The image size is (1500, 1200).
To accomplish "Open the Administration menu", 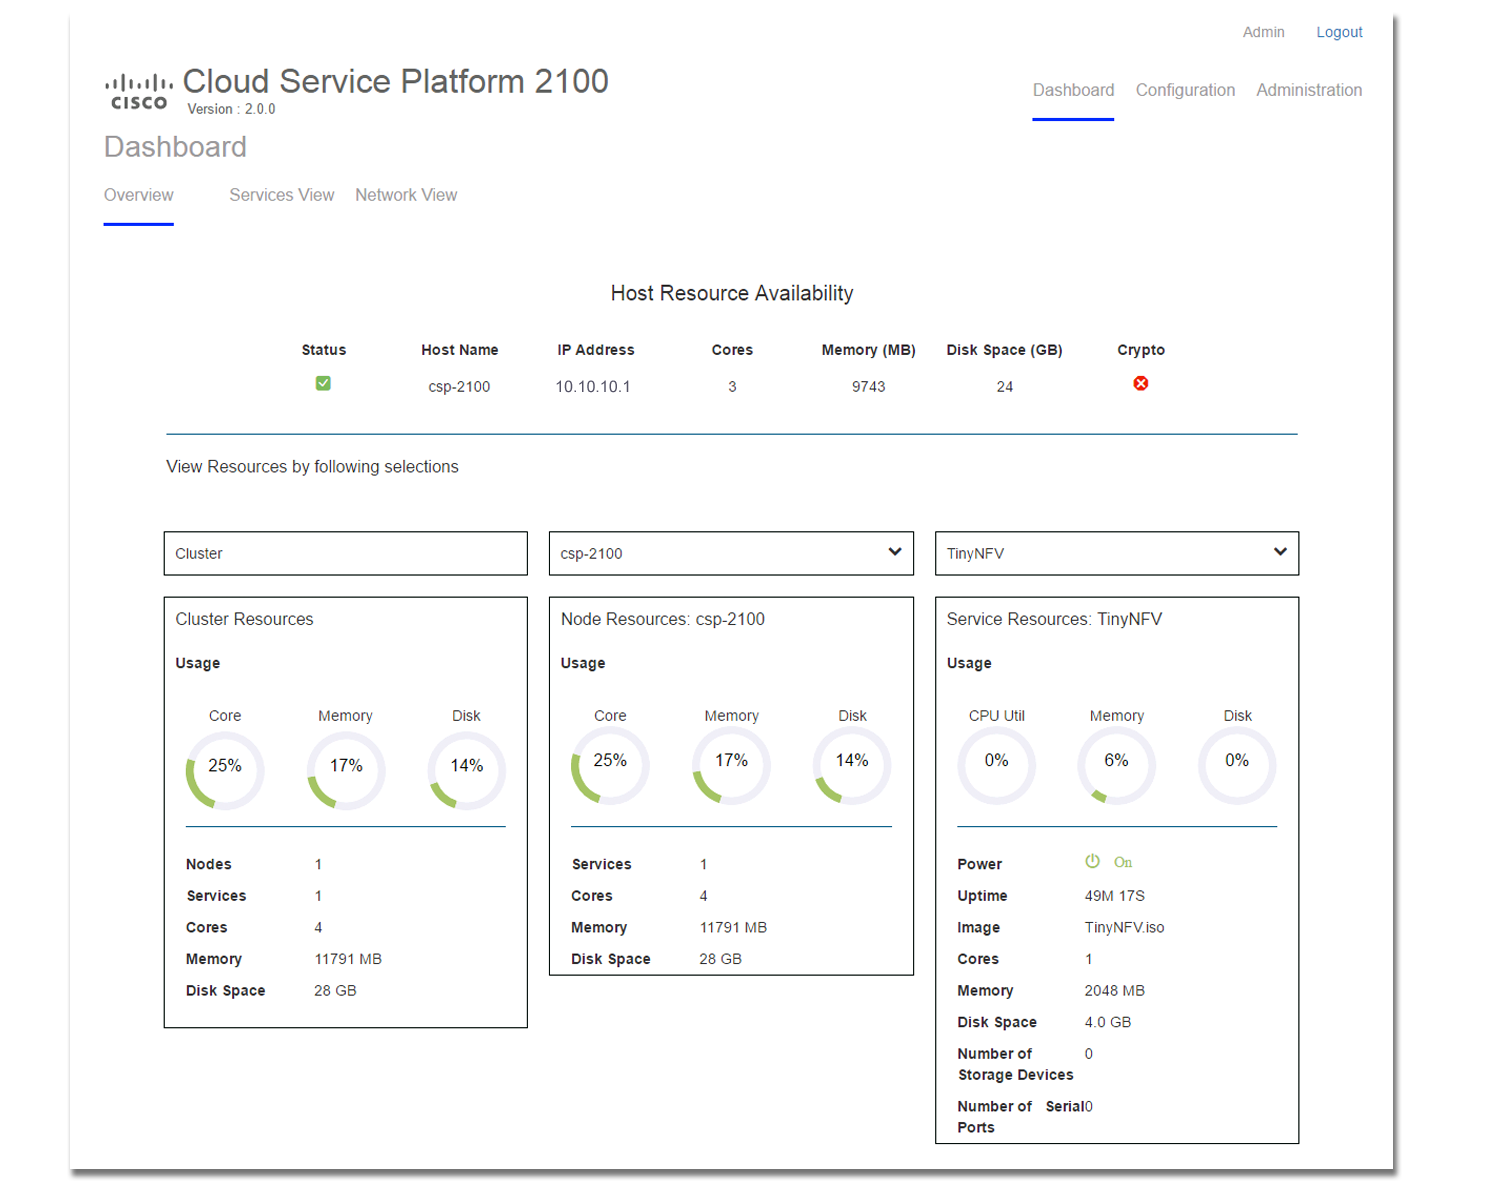I will coord(1309,90).
